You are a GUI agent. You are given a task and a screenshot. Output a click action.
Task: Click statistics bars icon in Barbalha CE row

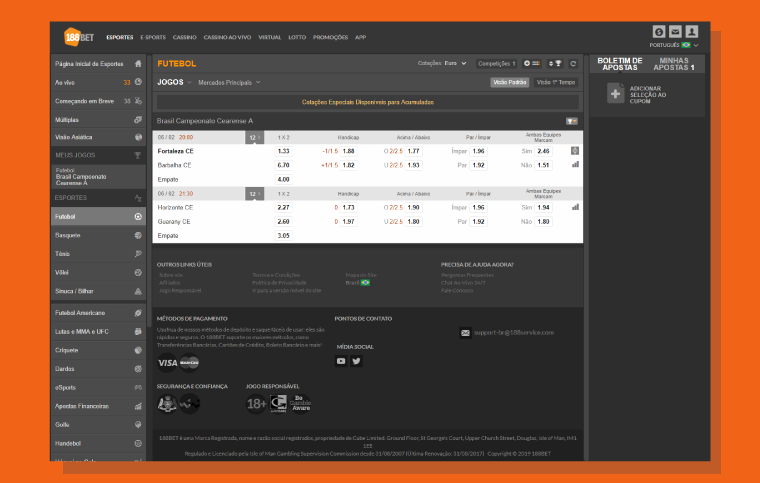tap(575, 165)
